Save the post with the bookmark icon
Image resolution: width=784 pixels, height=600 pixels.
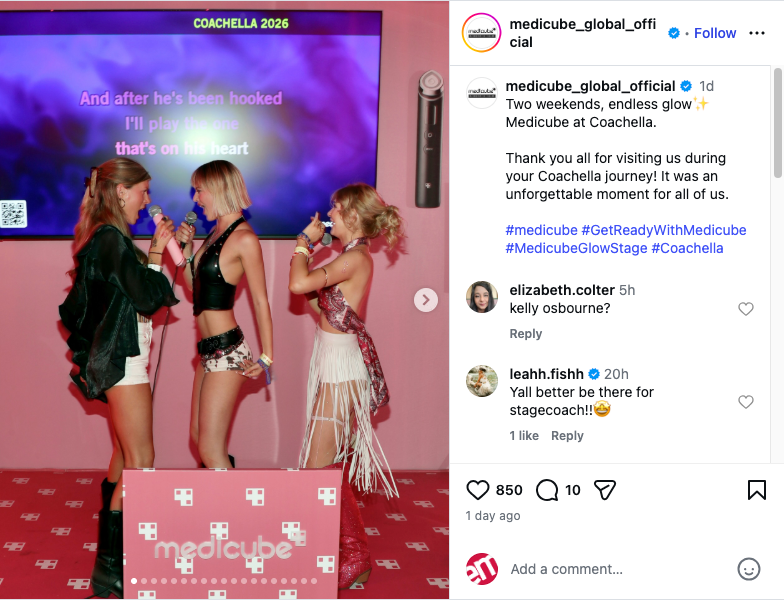pos(756,490)
